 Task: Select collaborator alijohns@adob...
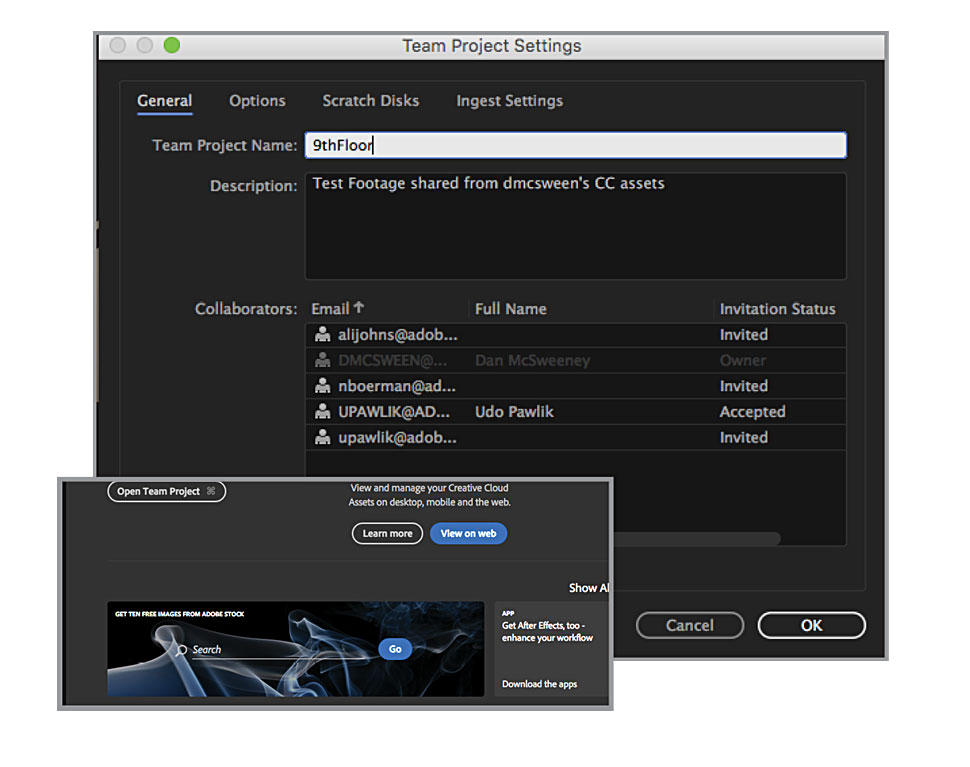click(576, 335)
